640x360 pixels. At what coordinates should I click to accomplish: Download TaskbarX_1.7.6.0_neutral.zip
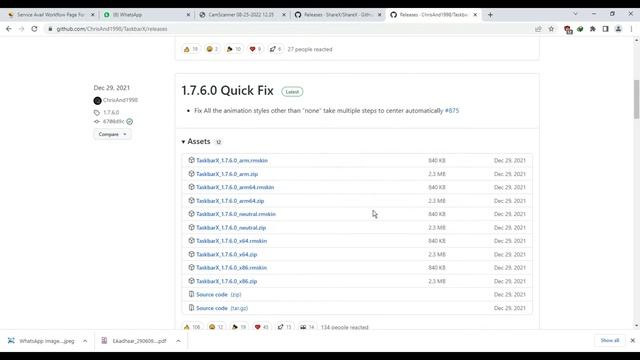pos(231,228)
